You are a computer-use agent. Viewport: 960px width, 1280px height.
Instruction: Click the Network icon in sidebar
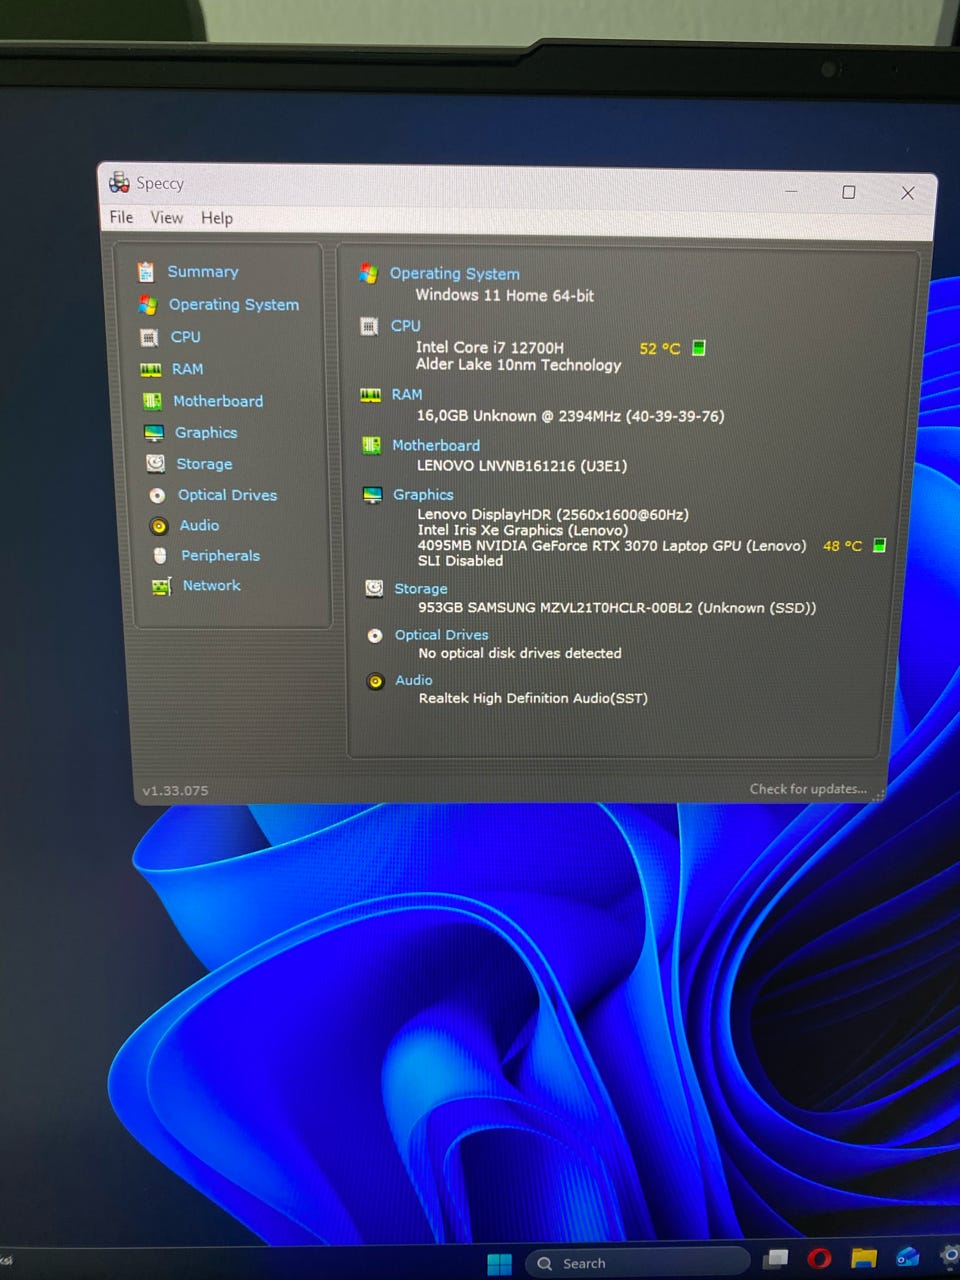pos(161,586)
